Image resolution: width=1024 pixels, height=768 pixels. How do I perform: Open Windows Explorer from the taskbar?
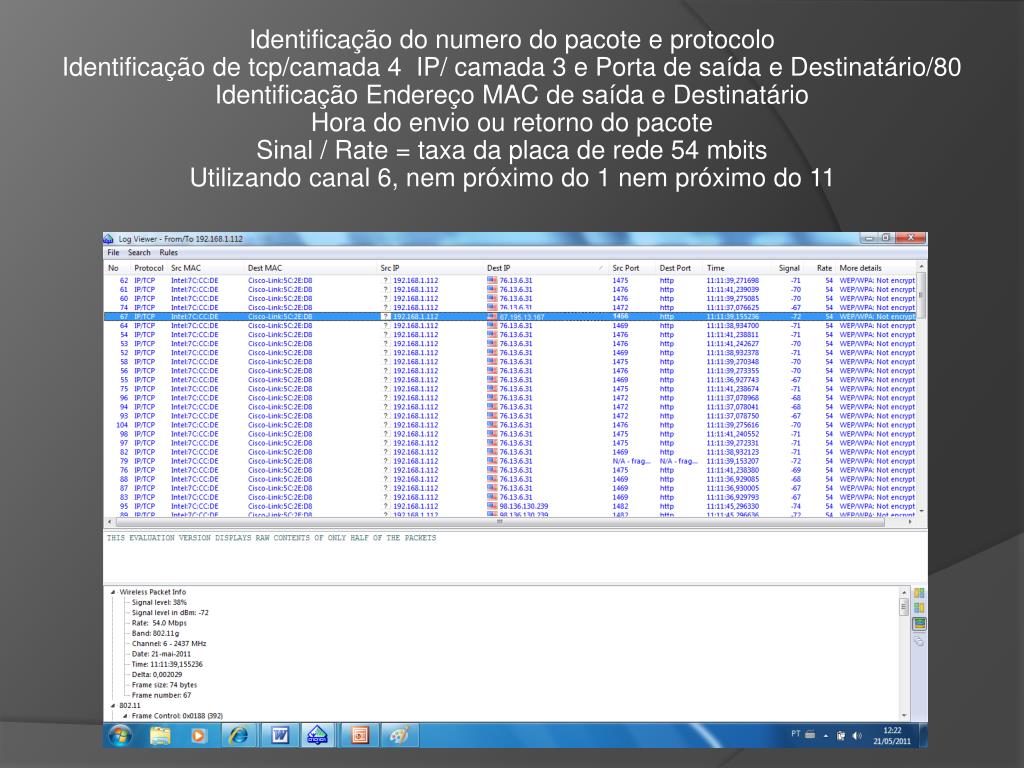click(160, 735)
